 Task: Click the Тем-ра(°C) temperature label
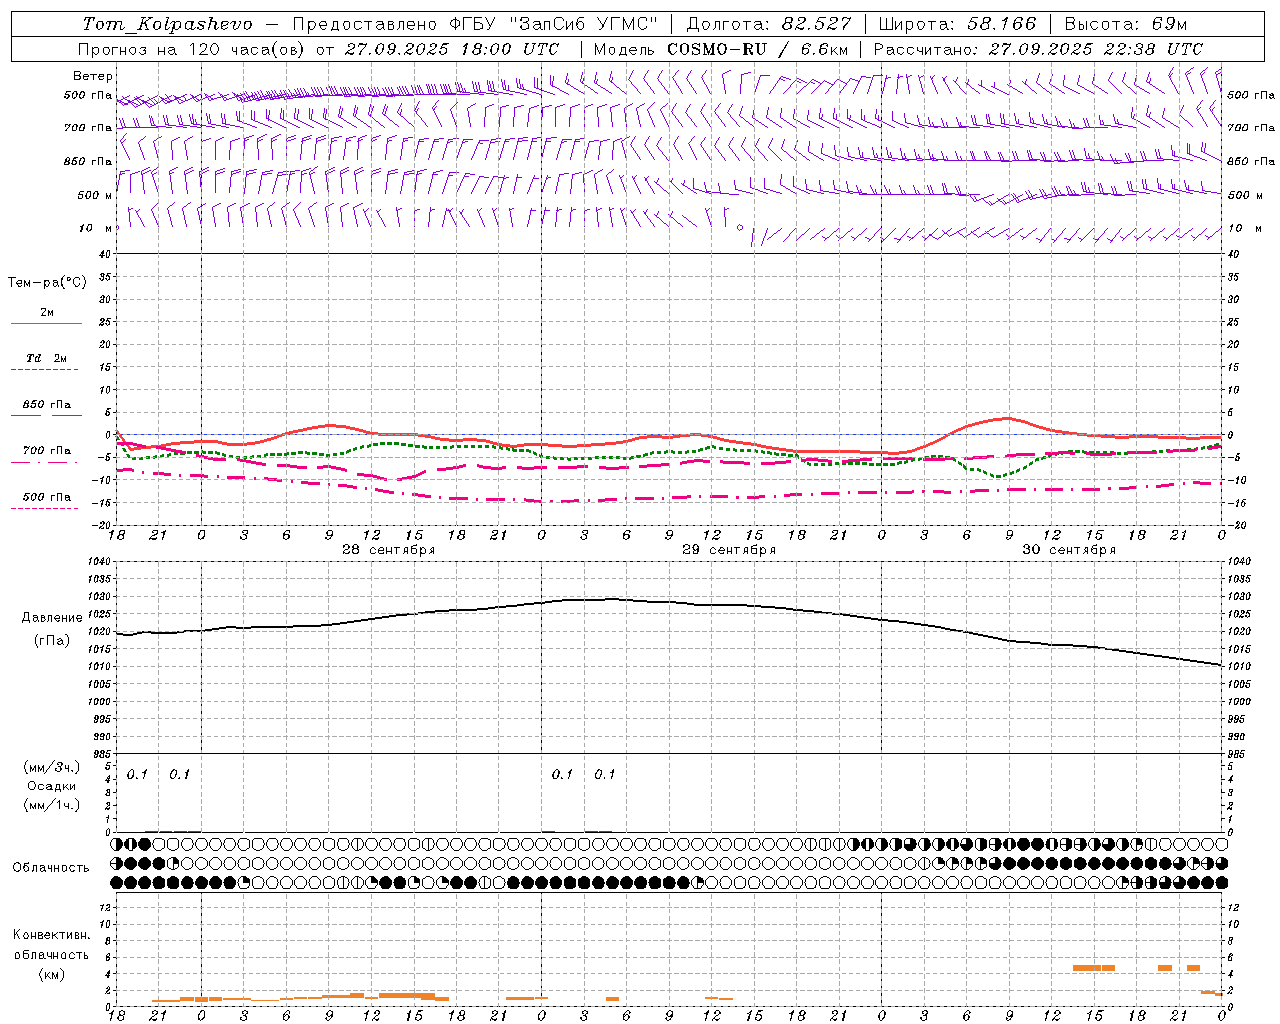pos(47,283)
